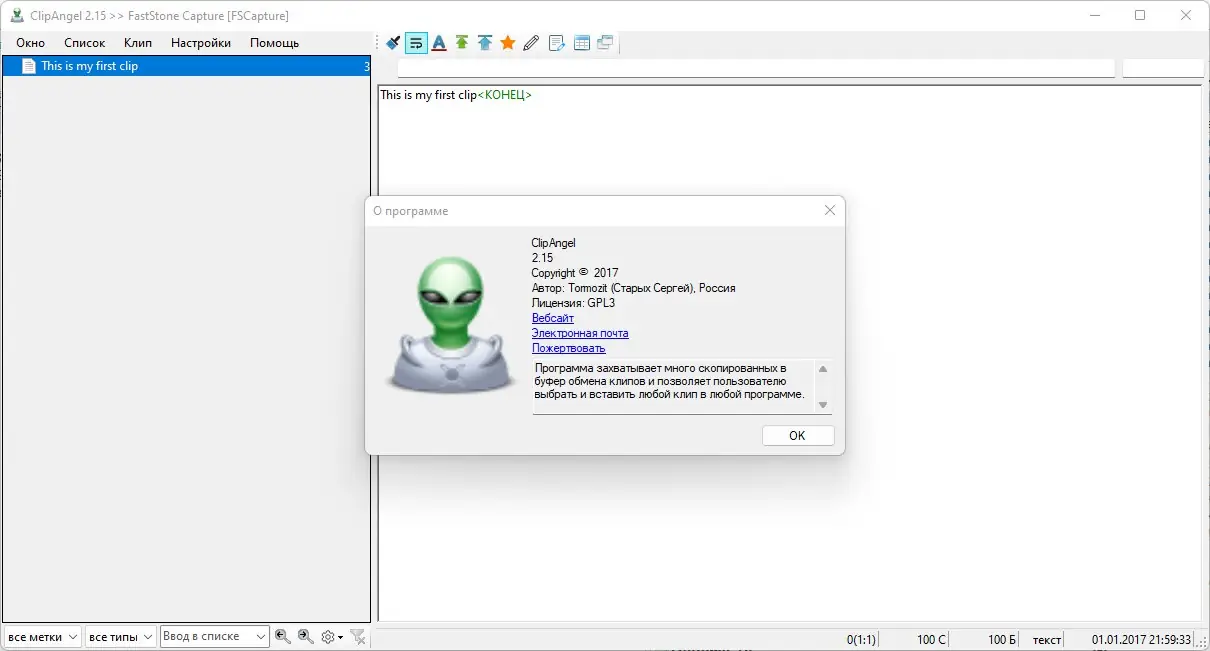The height and width of the screenshot is (651, 1210).
Task: Click the wide blank field above the clip text
Action: click(756, 68)
